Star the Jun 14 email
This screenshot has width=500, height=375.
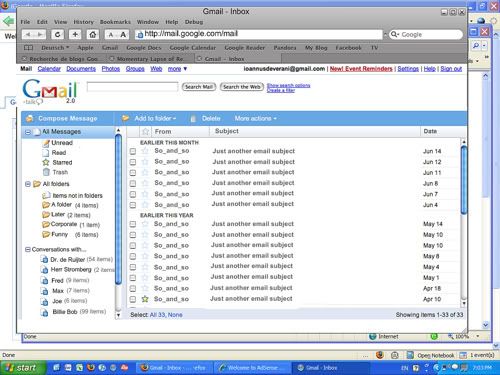click(x=145, y=151)
